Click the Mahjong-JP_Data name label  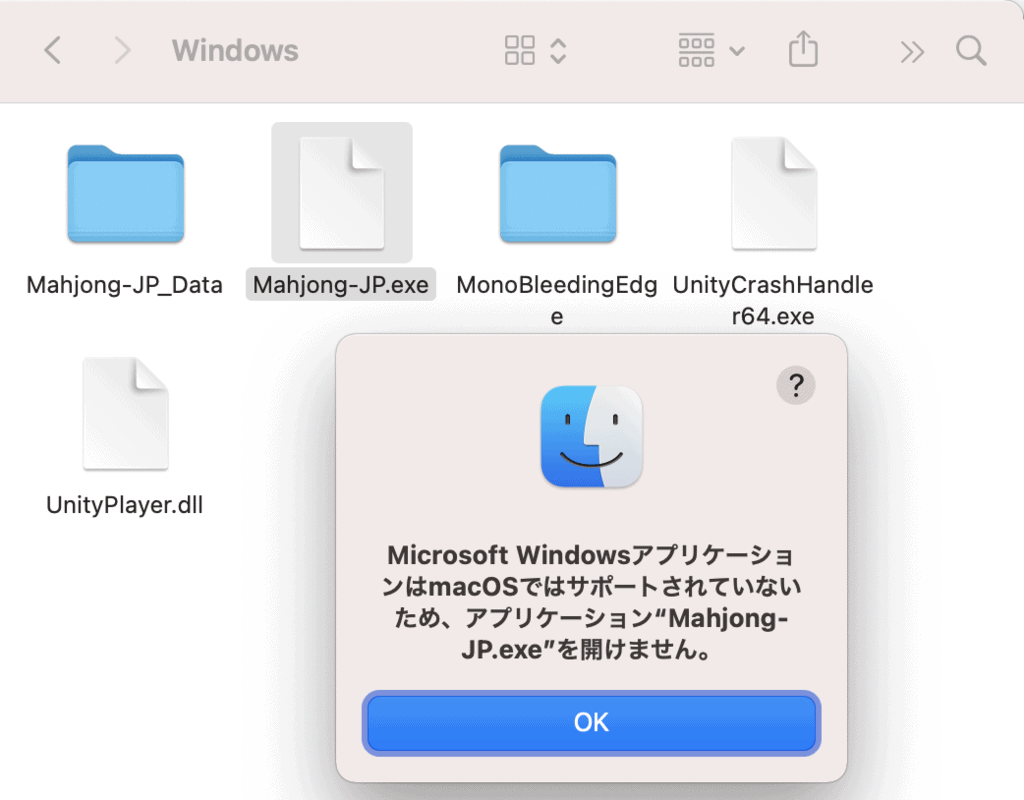click(x=125, y=285)
